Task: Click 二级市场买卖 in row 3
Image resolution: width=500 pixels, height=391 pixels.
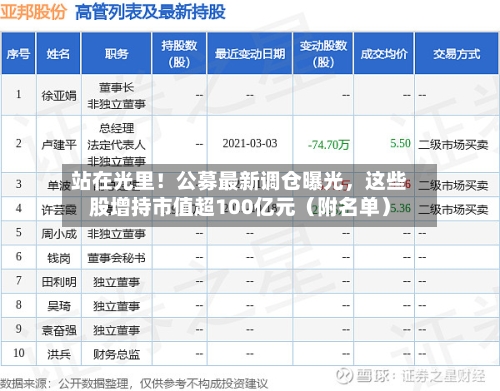Action: (x=453, y=185)
